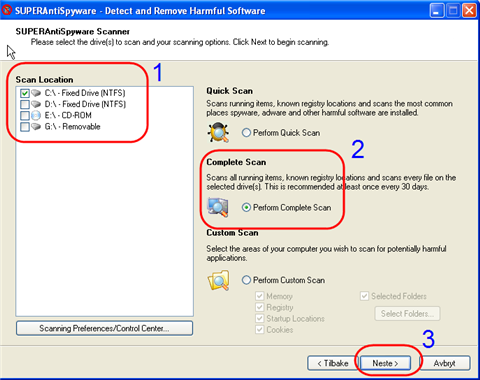This screenshot has width=480, height=380.
Task: Toggle the Memory checkbox
Action: [260, 296]
